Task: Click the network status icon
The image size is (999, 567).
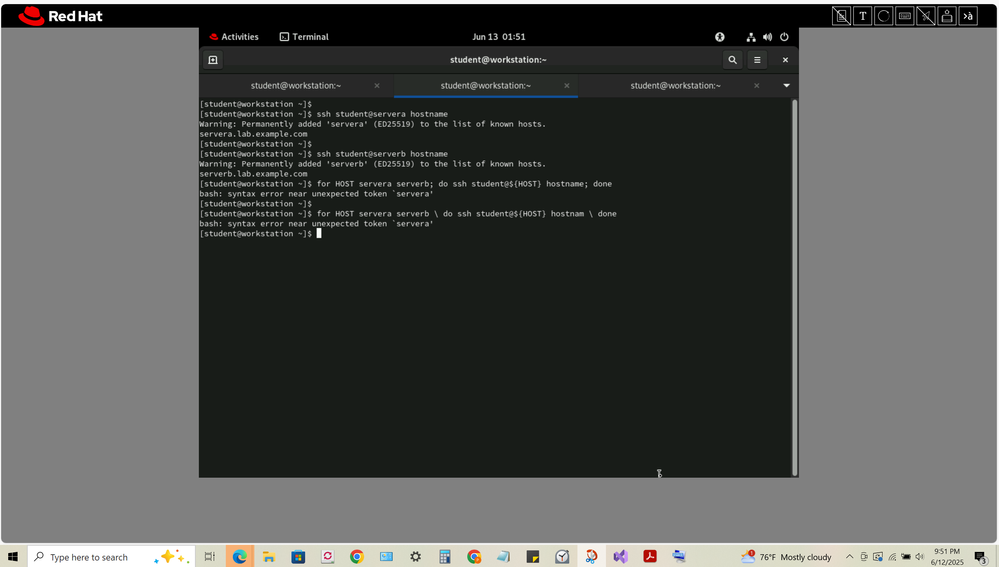Action: click(x=751, y=37)
